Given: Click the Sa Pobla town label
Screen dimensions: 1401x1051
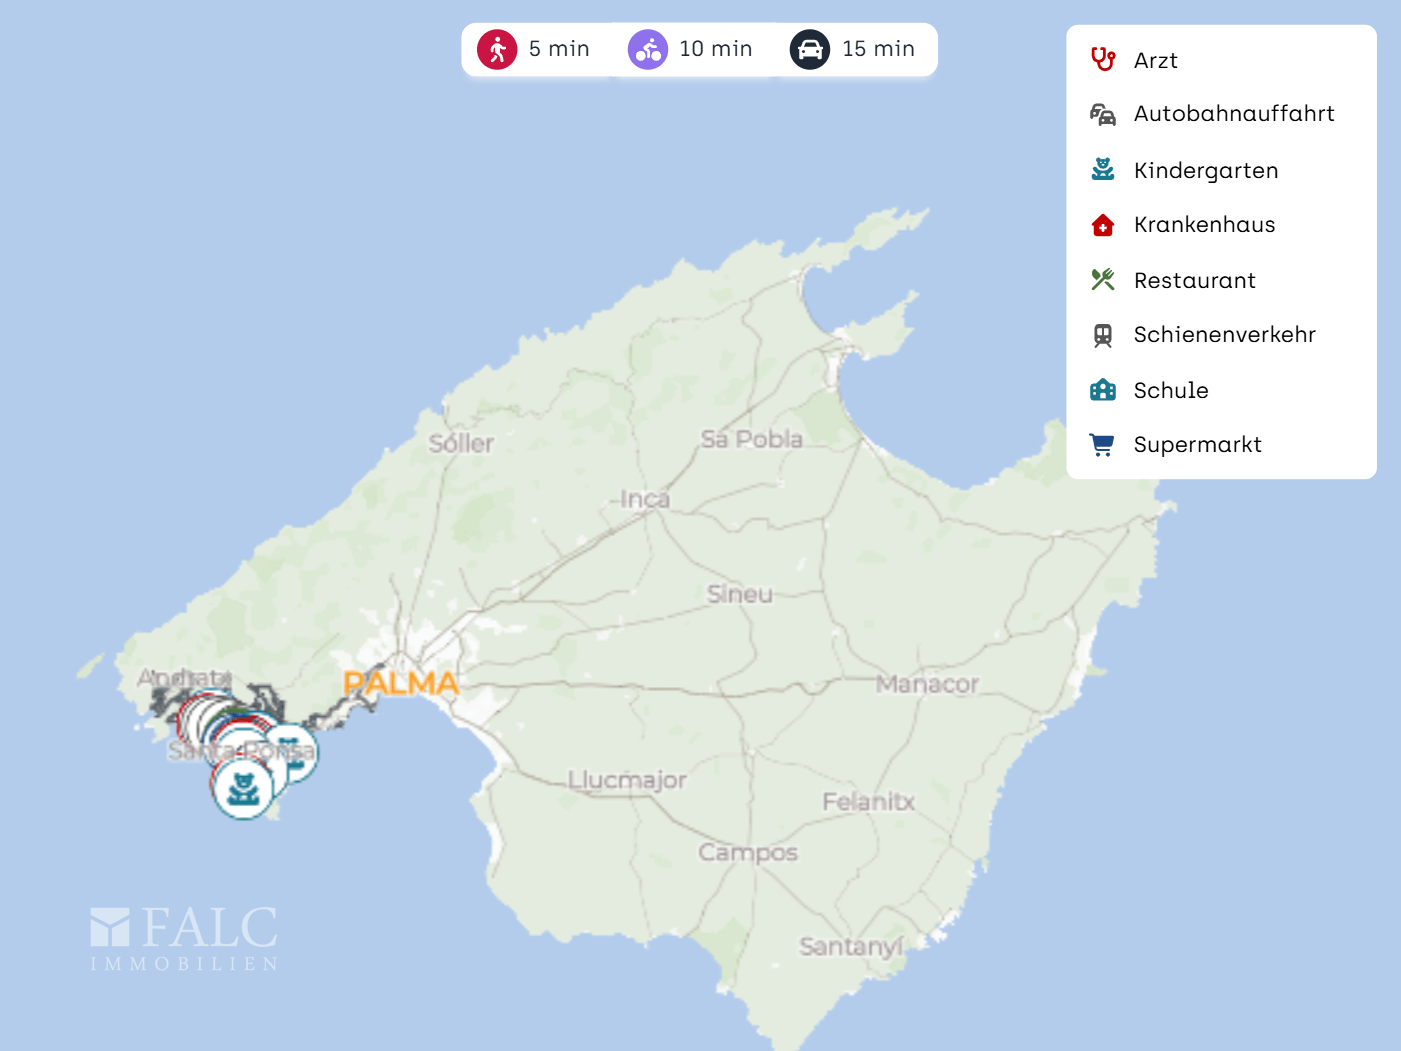Looking at the screenshot, I should [x=751, y=439].
